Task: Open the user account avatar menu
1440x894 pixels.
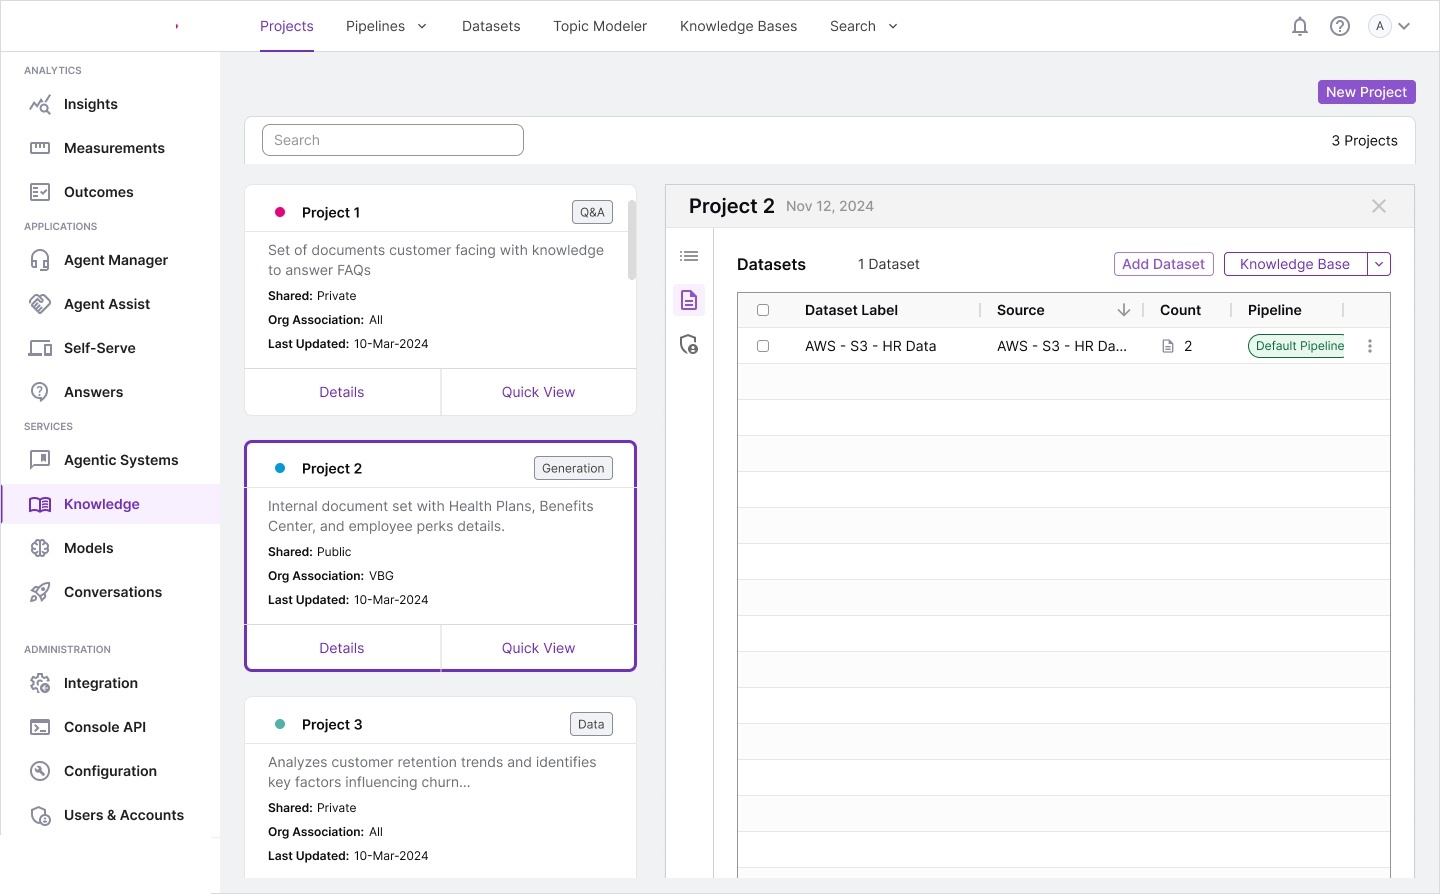Action: pos(1390,27)
